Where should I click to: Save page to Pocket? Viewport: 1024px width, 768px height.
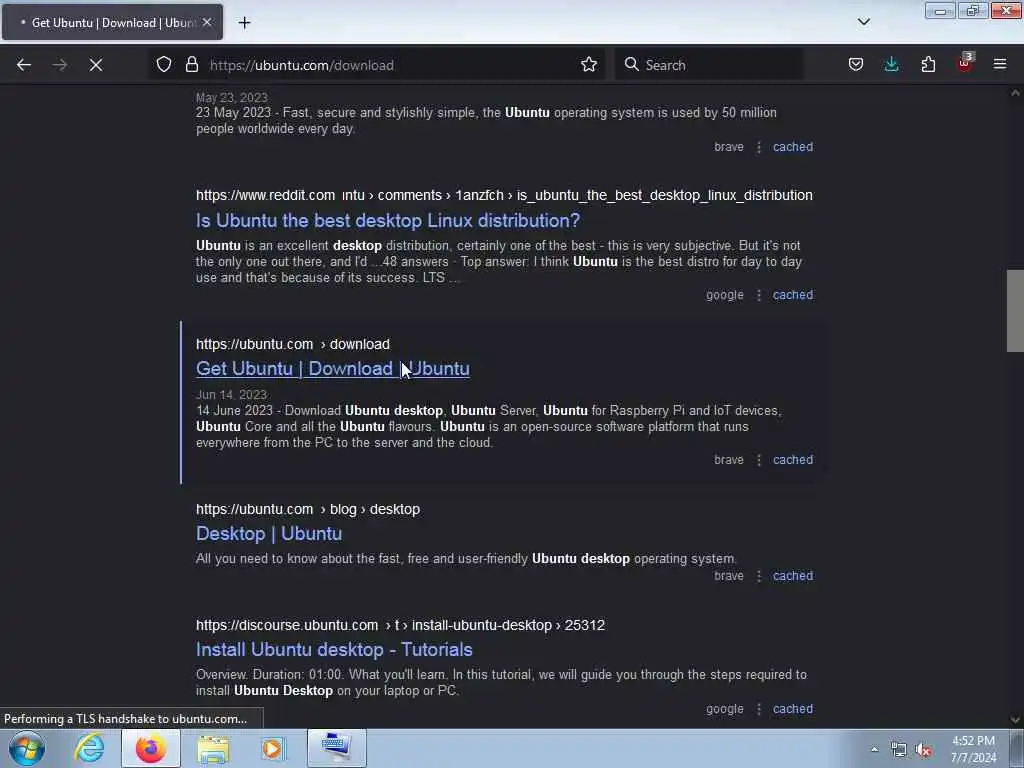[x=856, y=65]
